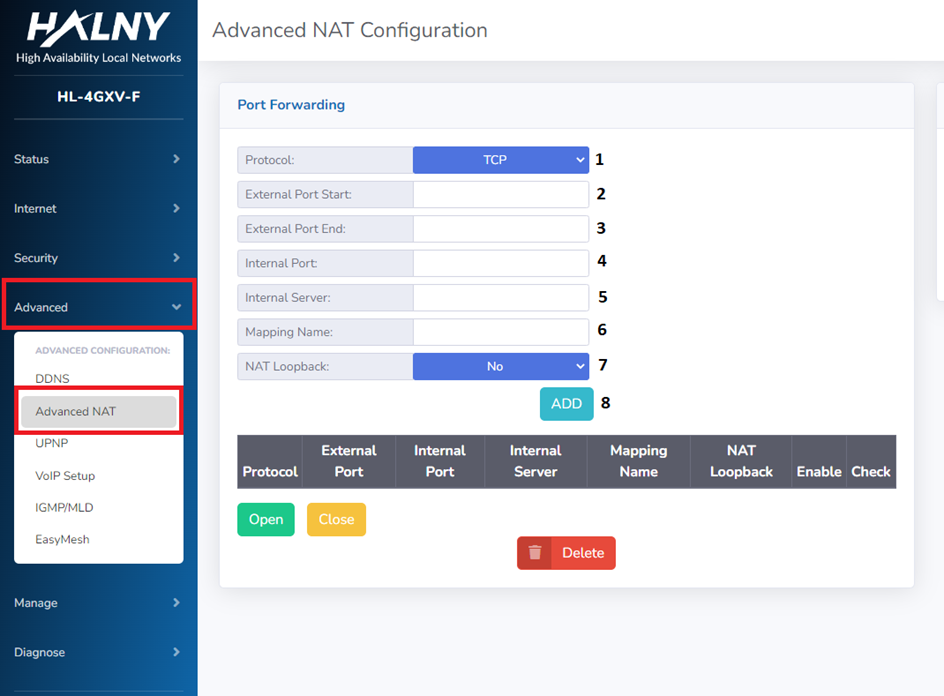Open the Protocol dropdown showing TCP
This screenshot has width=944, height=696.
point(501,160)
